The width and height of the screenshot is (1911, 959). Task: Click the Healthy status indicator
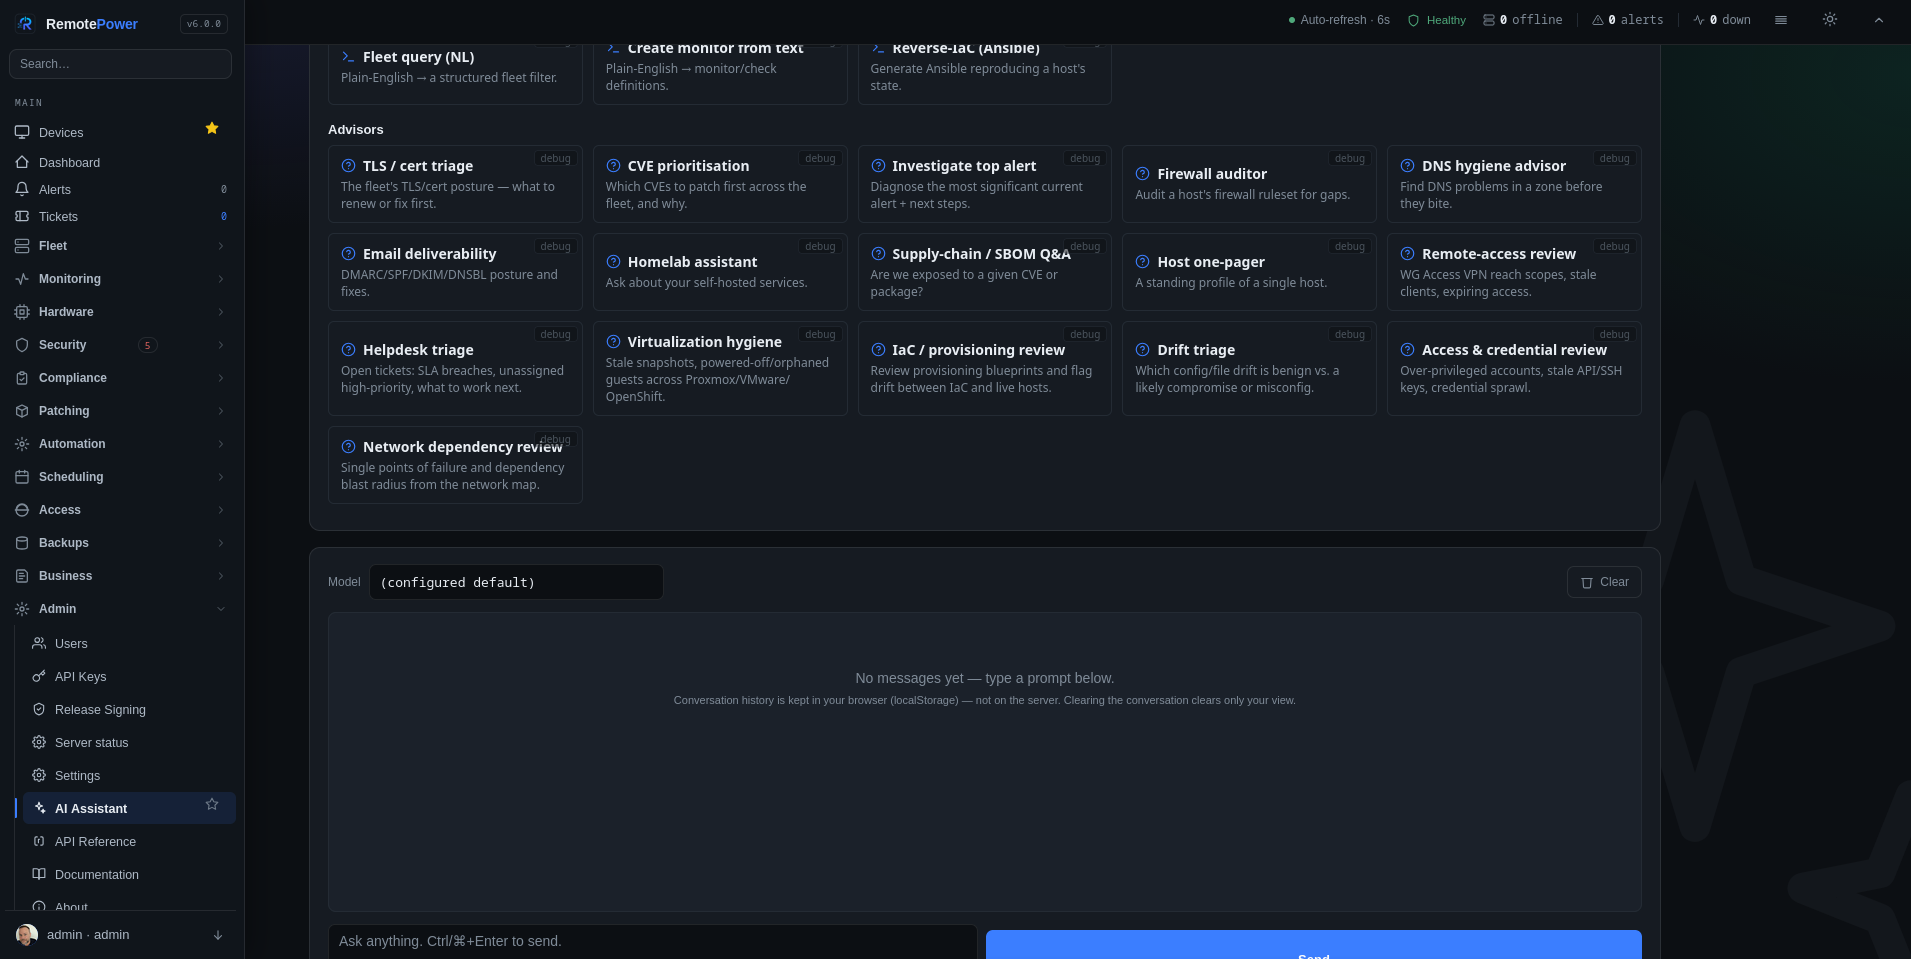click(1437, 20)
